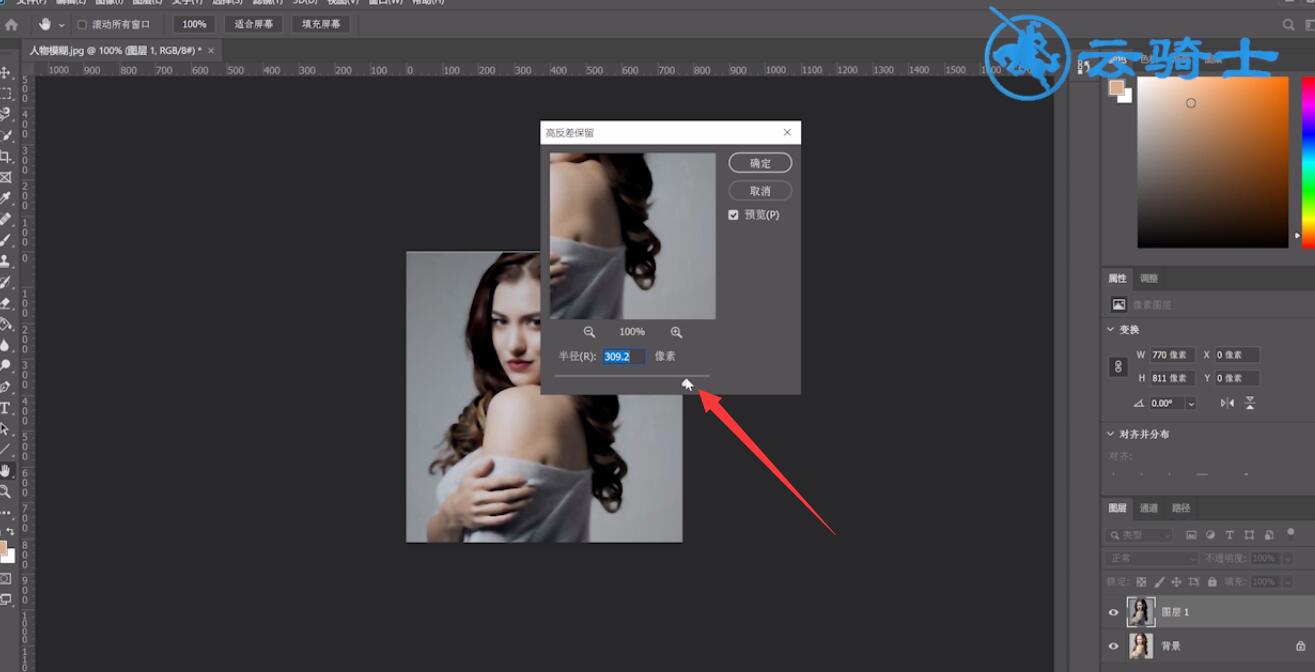Select the Frame tool
This screenshot has width=1315, height=672.
[x=6, y=177]
